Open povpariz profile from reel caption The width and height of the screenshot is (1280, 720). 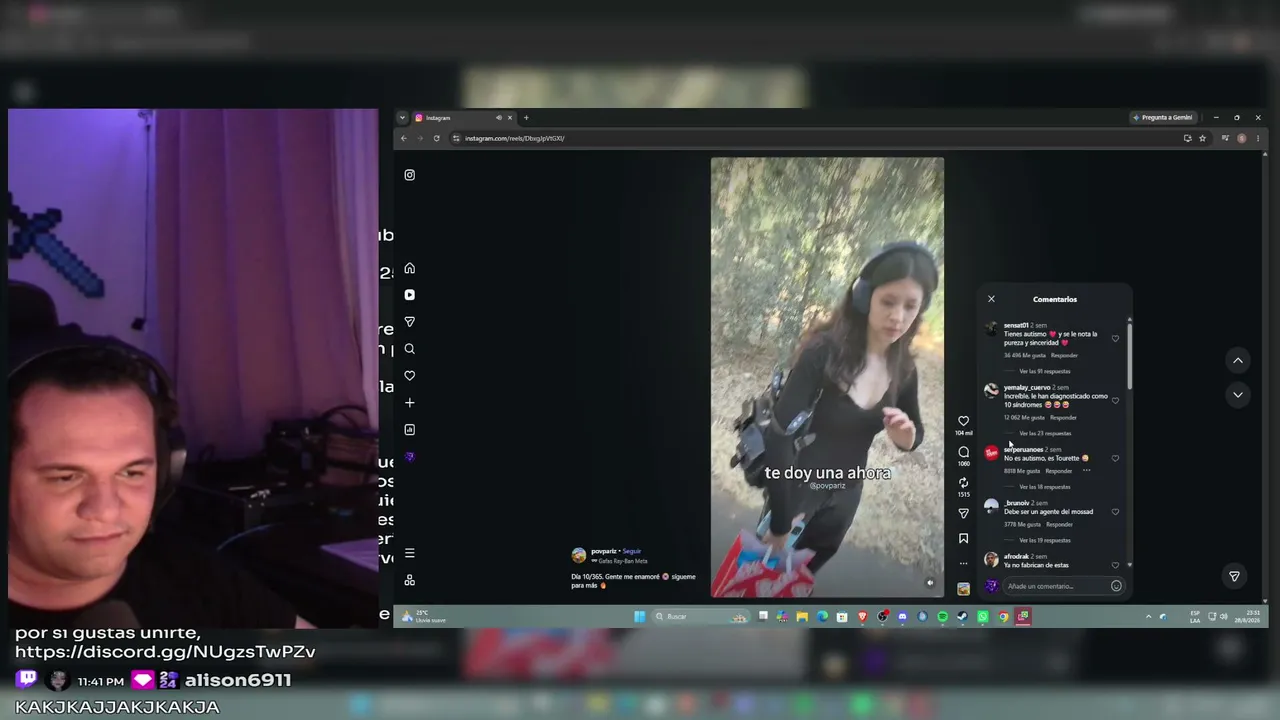604,551
